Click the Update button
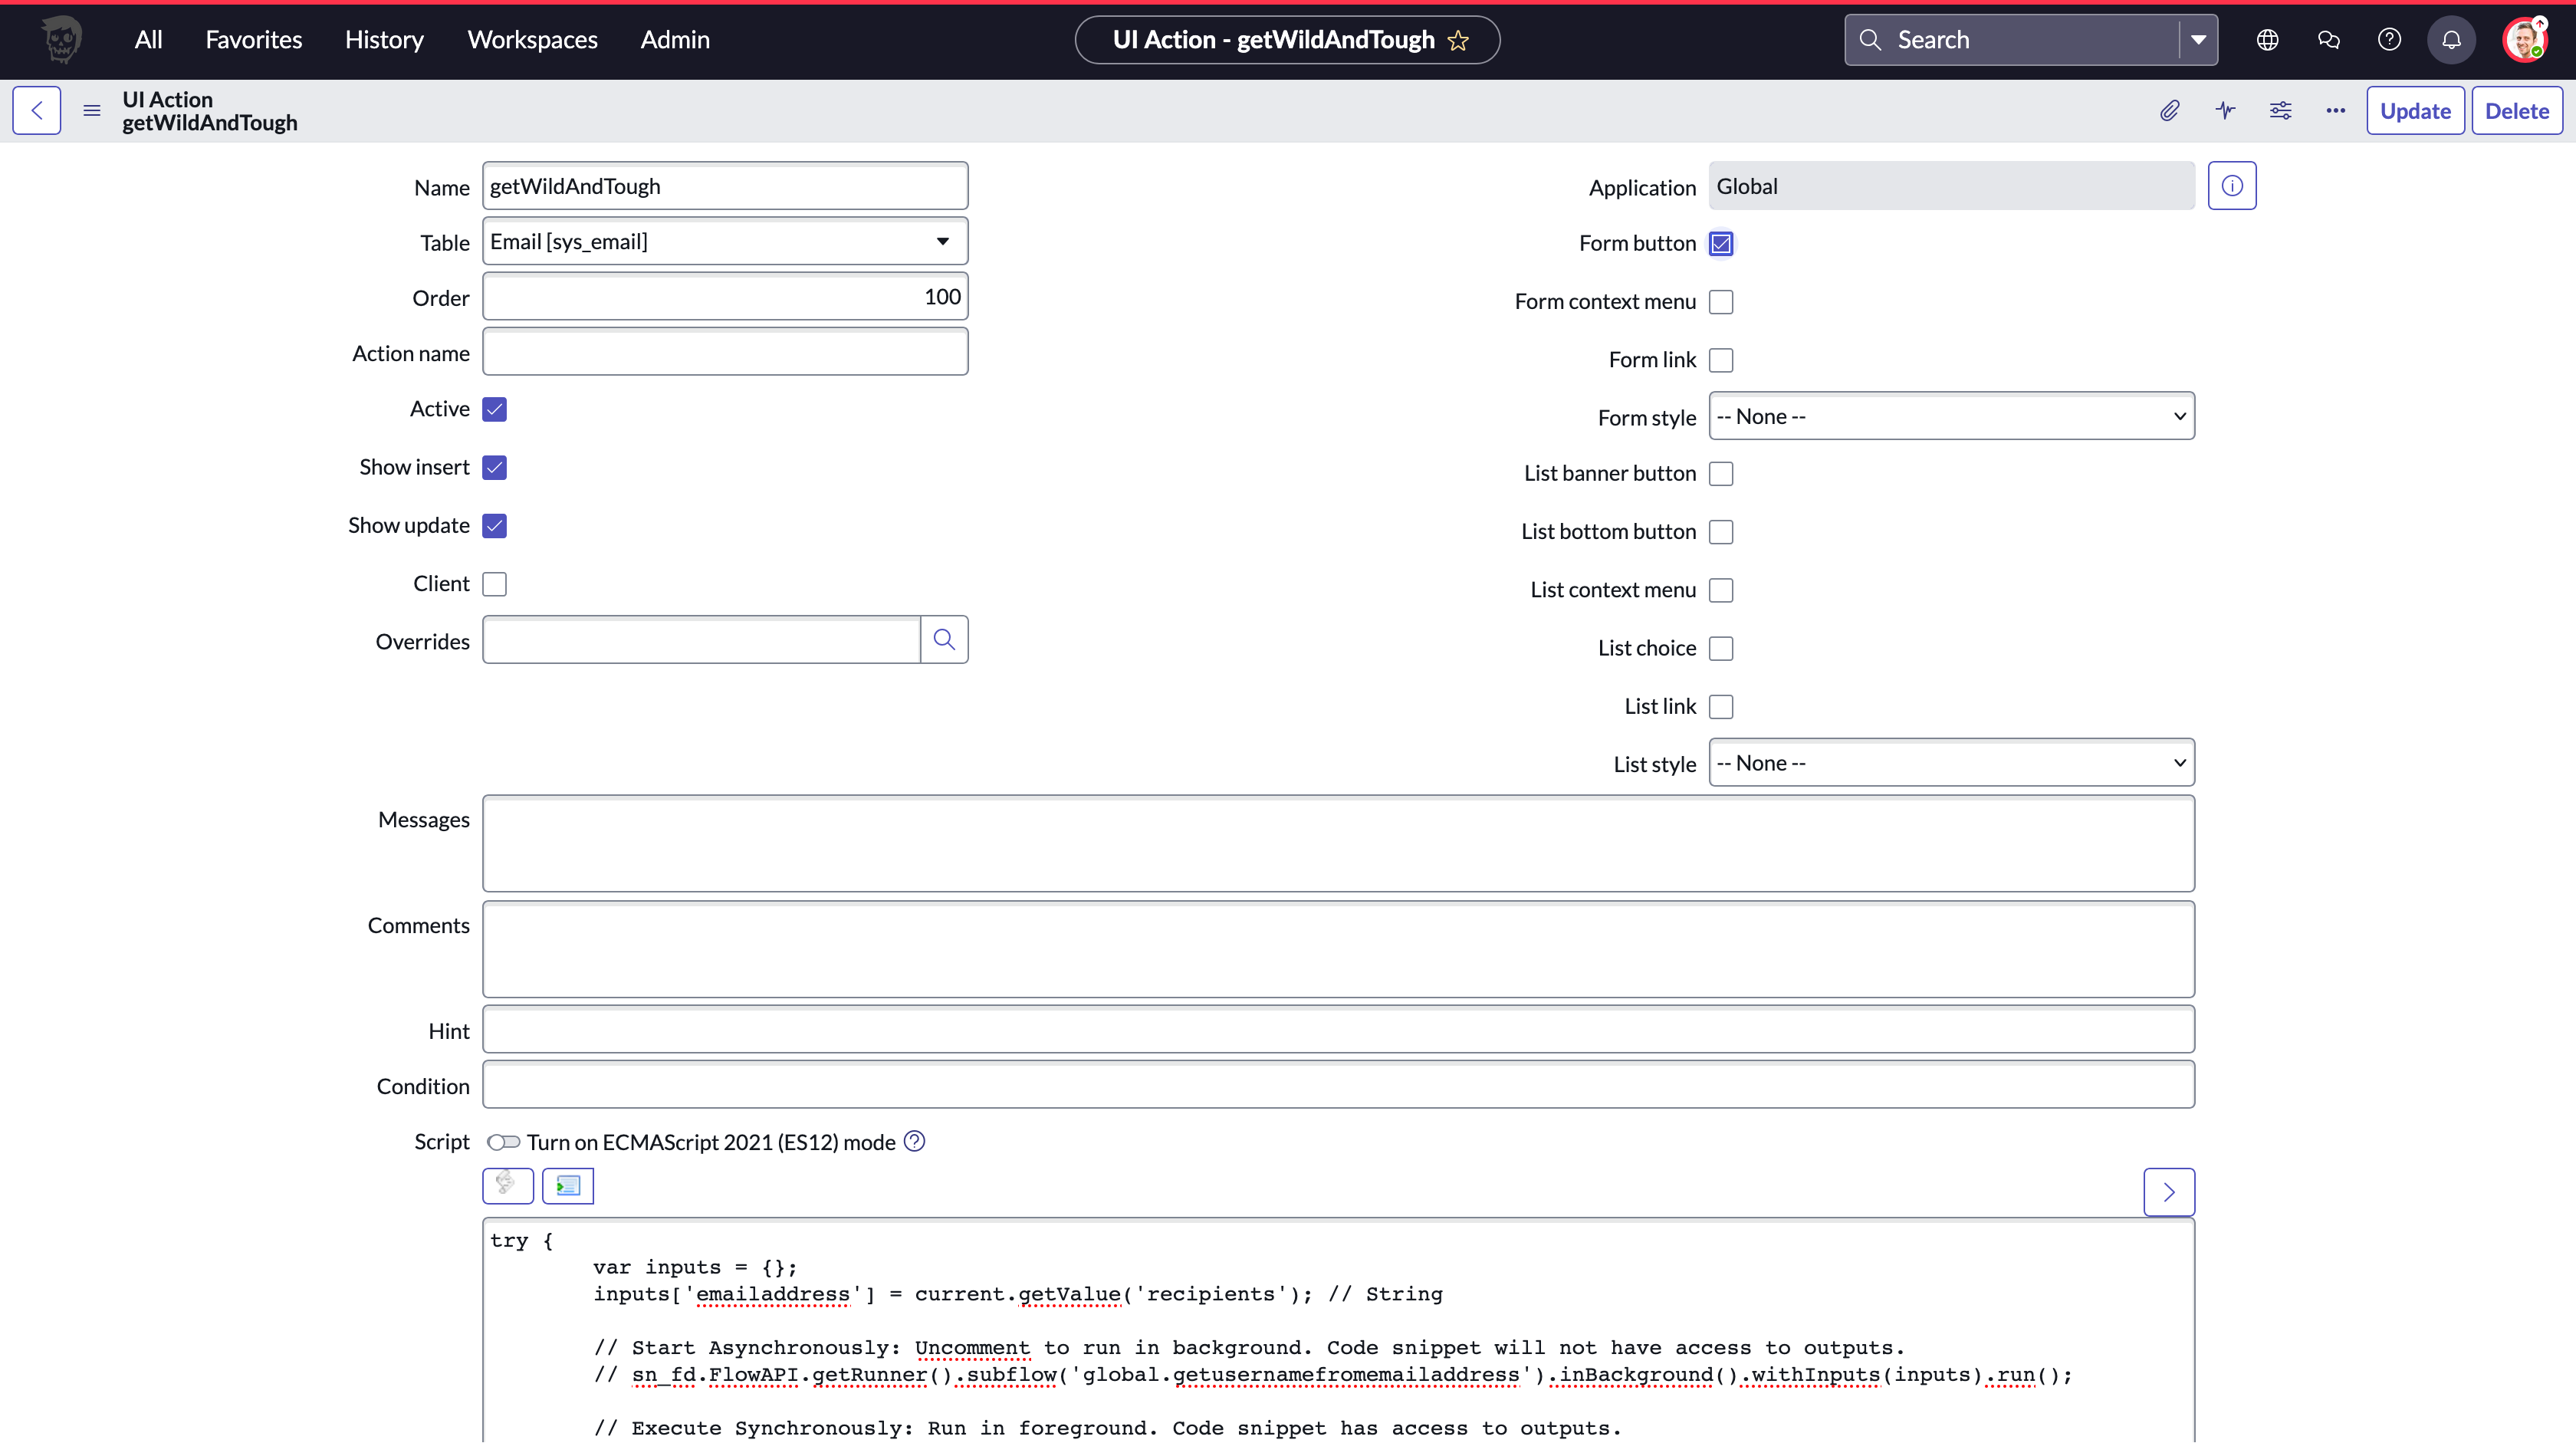 pos(2414,111)
